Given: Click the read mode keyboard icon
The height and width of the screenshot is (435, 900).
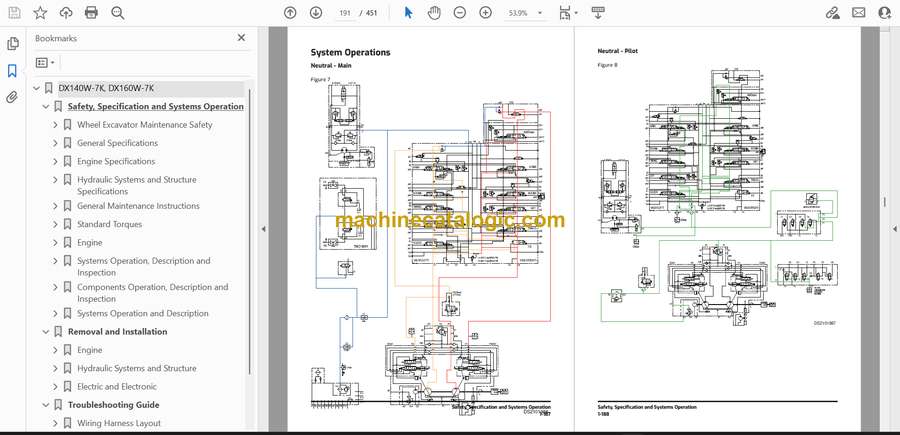Looking at the screenshot, I should coord(598,13).
